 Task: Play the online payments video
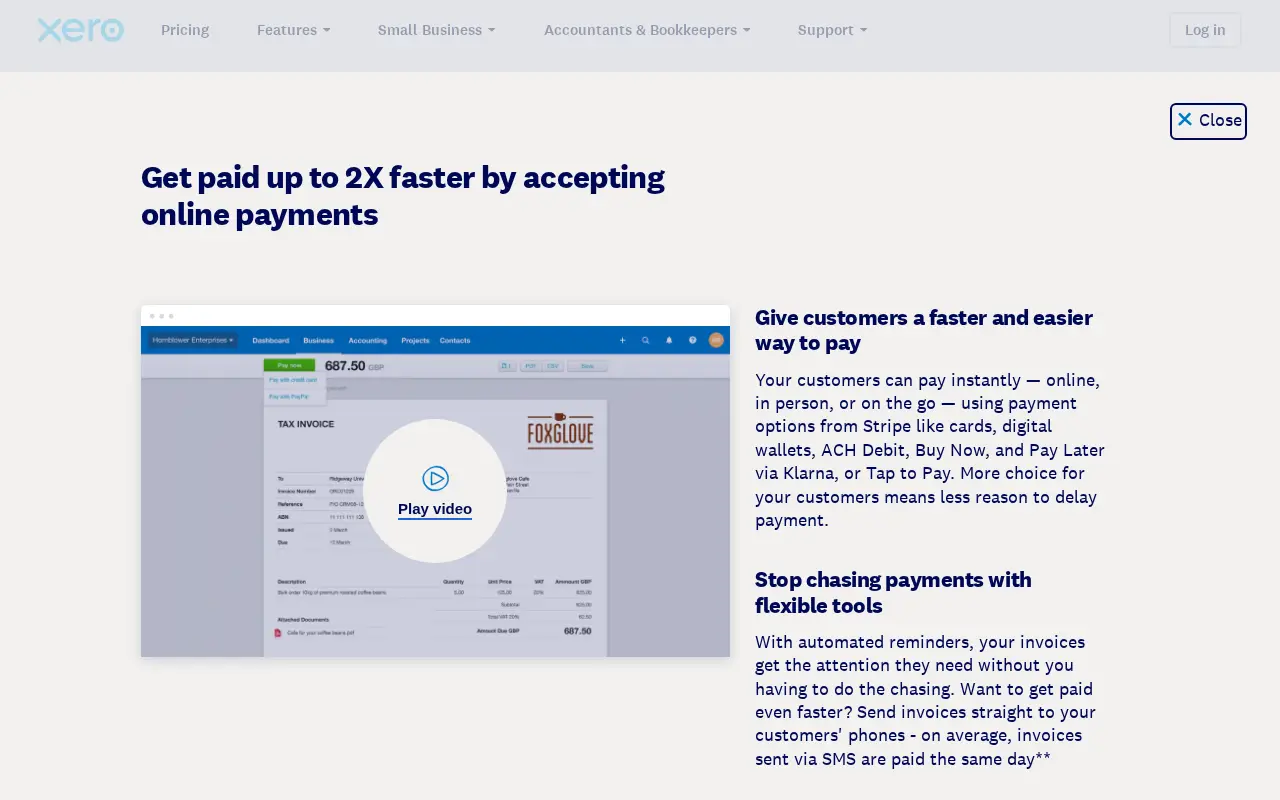[x=435, y=491]
